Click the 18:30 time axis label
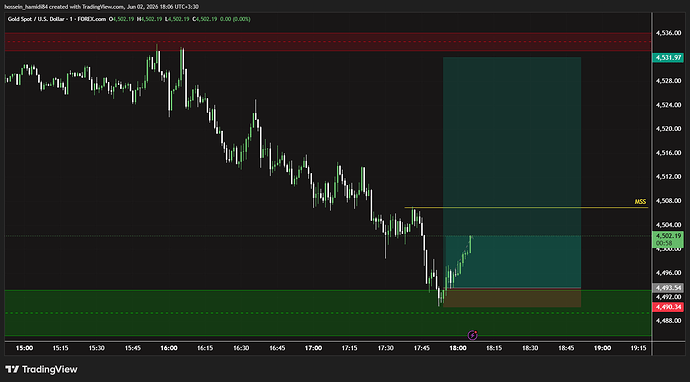Screen dimensions: 690x382 click(530, 348)
